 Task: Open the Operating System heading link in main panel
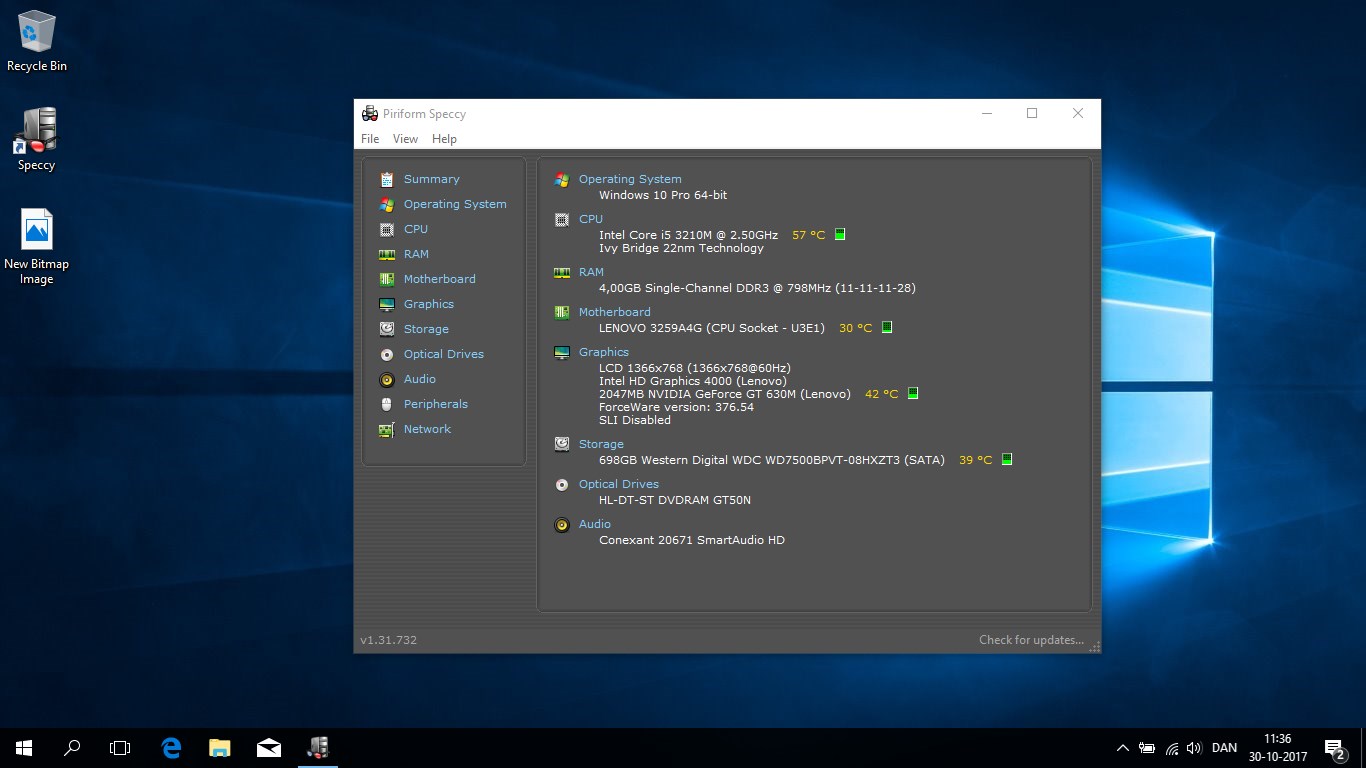click(630, 179)
